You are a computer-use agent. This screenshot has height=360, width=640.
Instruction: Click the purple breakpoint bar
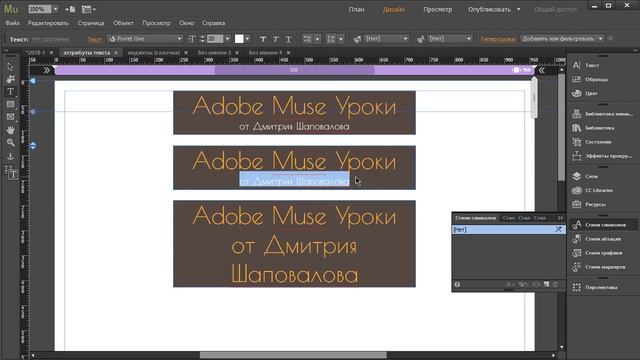coord(294,70)
